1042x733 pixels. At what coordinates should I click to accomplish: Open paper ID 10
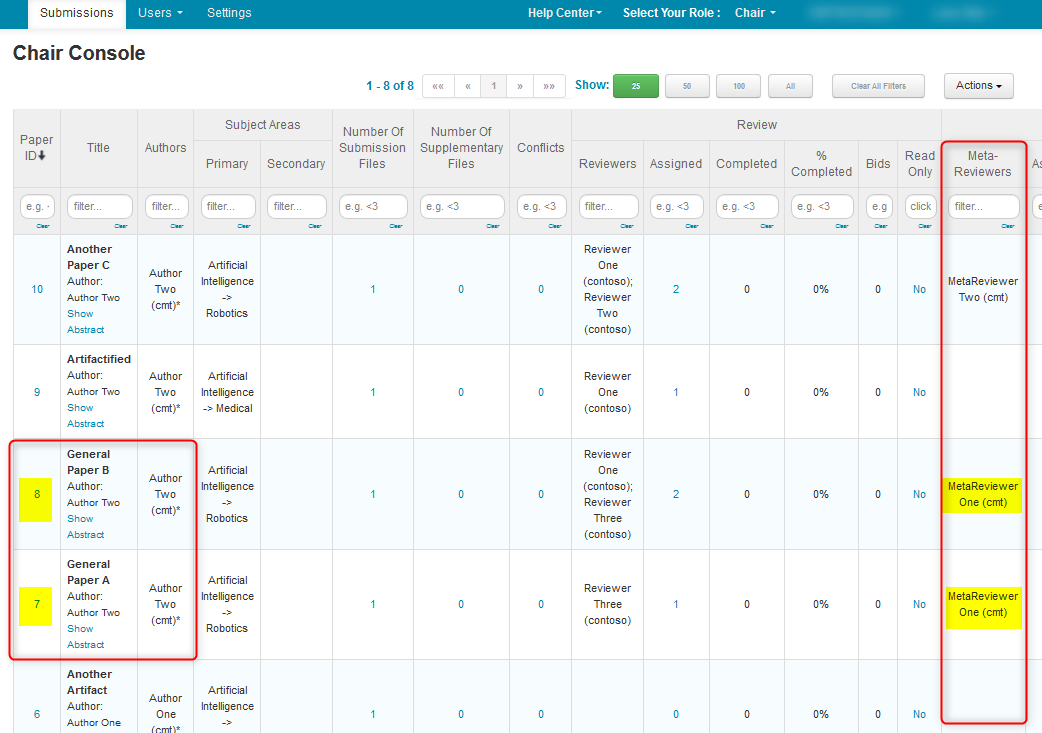click(37, 289)
